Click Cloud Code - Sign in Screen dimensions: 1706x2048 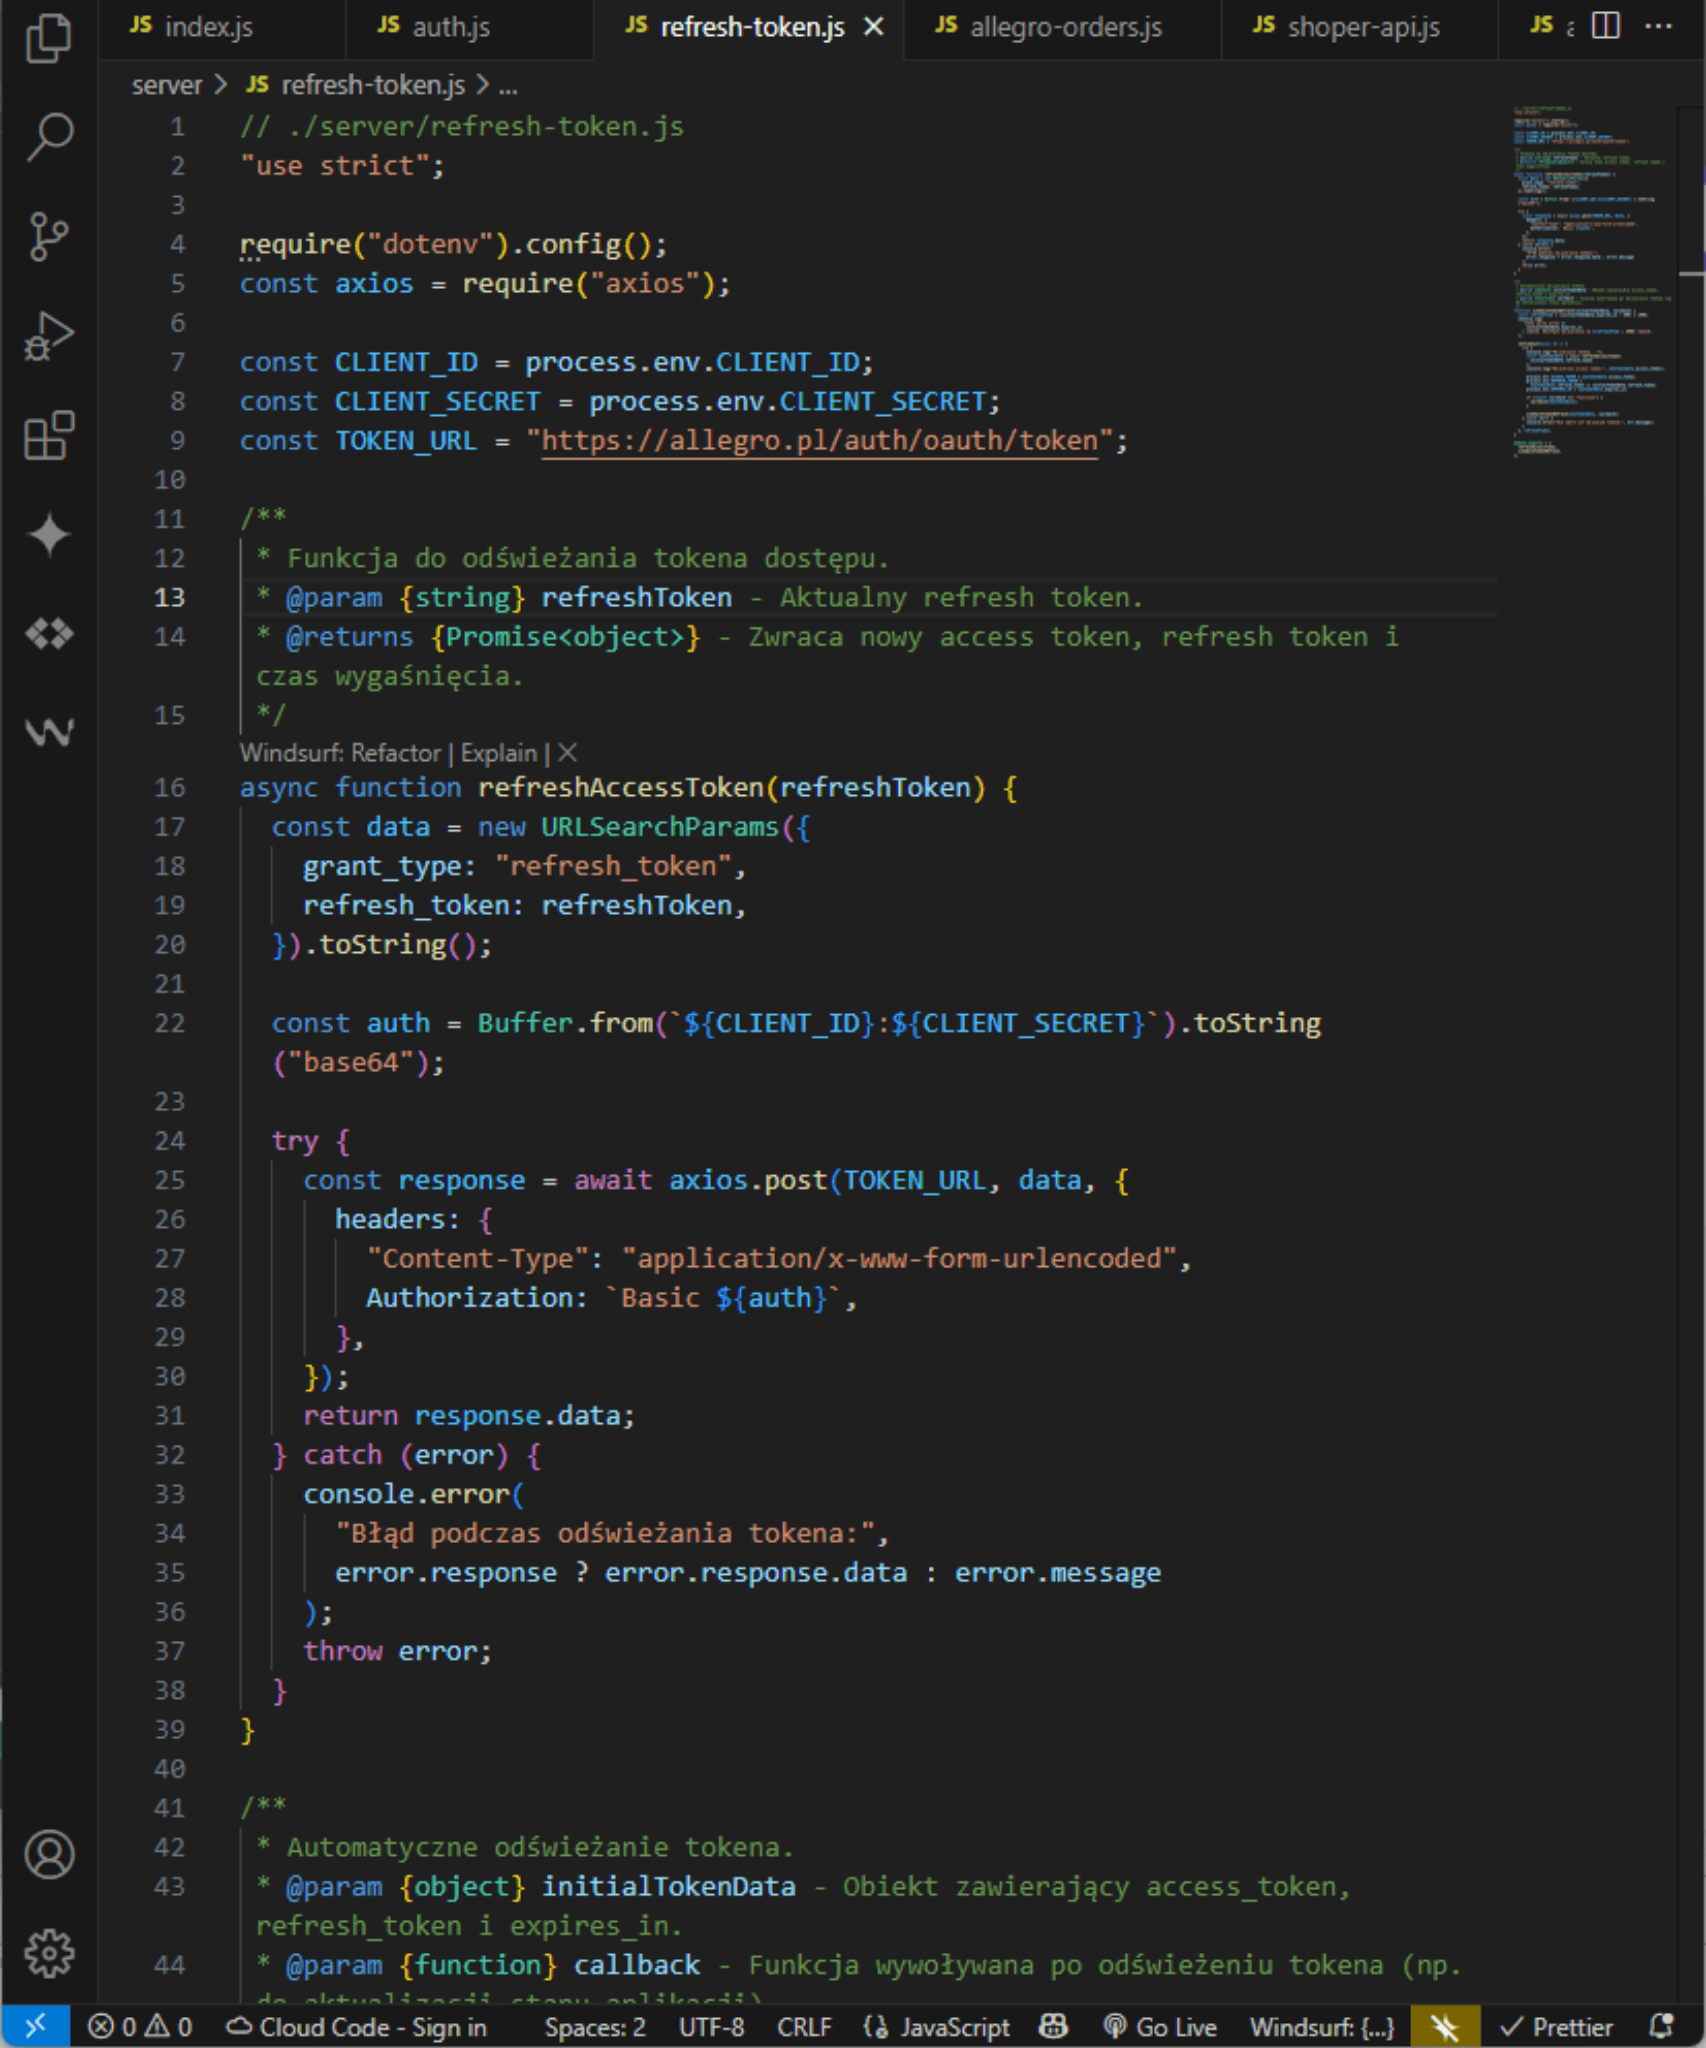[357, 2027]
